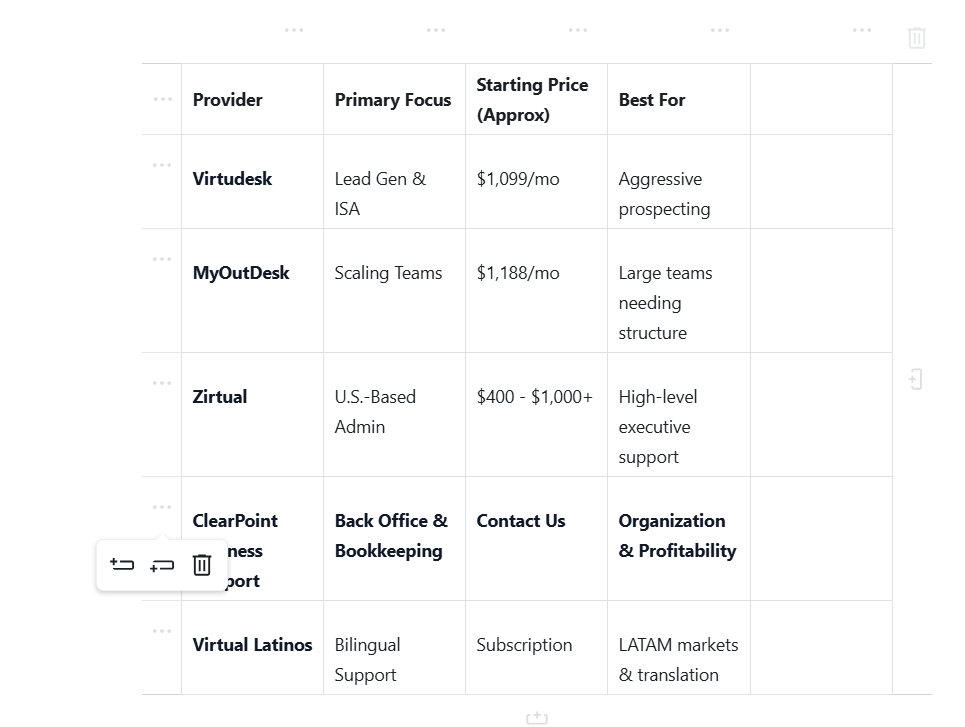The image size is (965, 727).
Task: Click the Contact Us cell
Action: click(x=536, y=539)
